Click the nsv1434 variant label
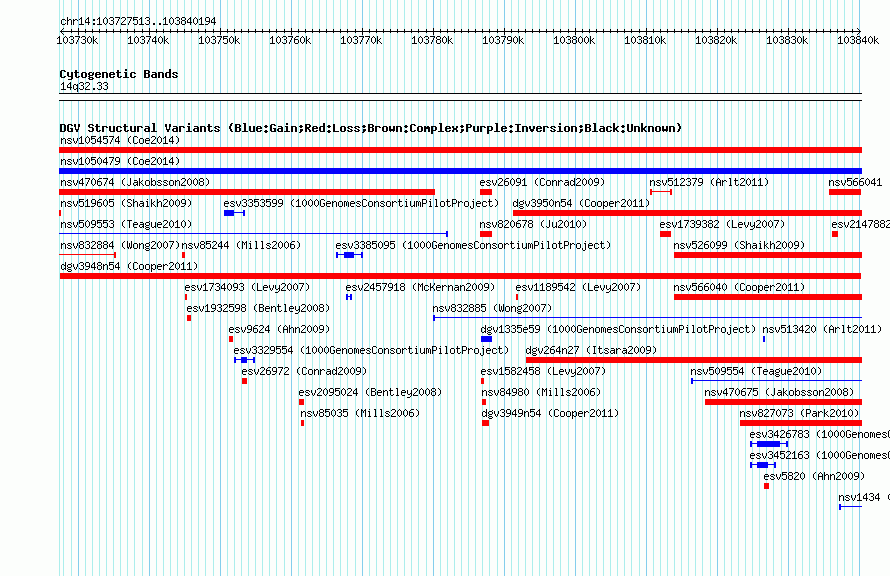The width and height of the screenshot is (890, 576). (863, 497)
